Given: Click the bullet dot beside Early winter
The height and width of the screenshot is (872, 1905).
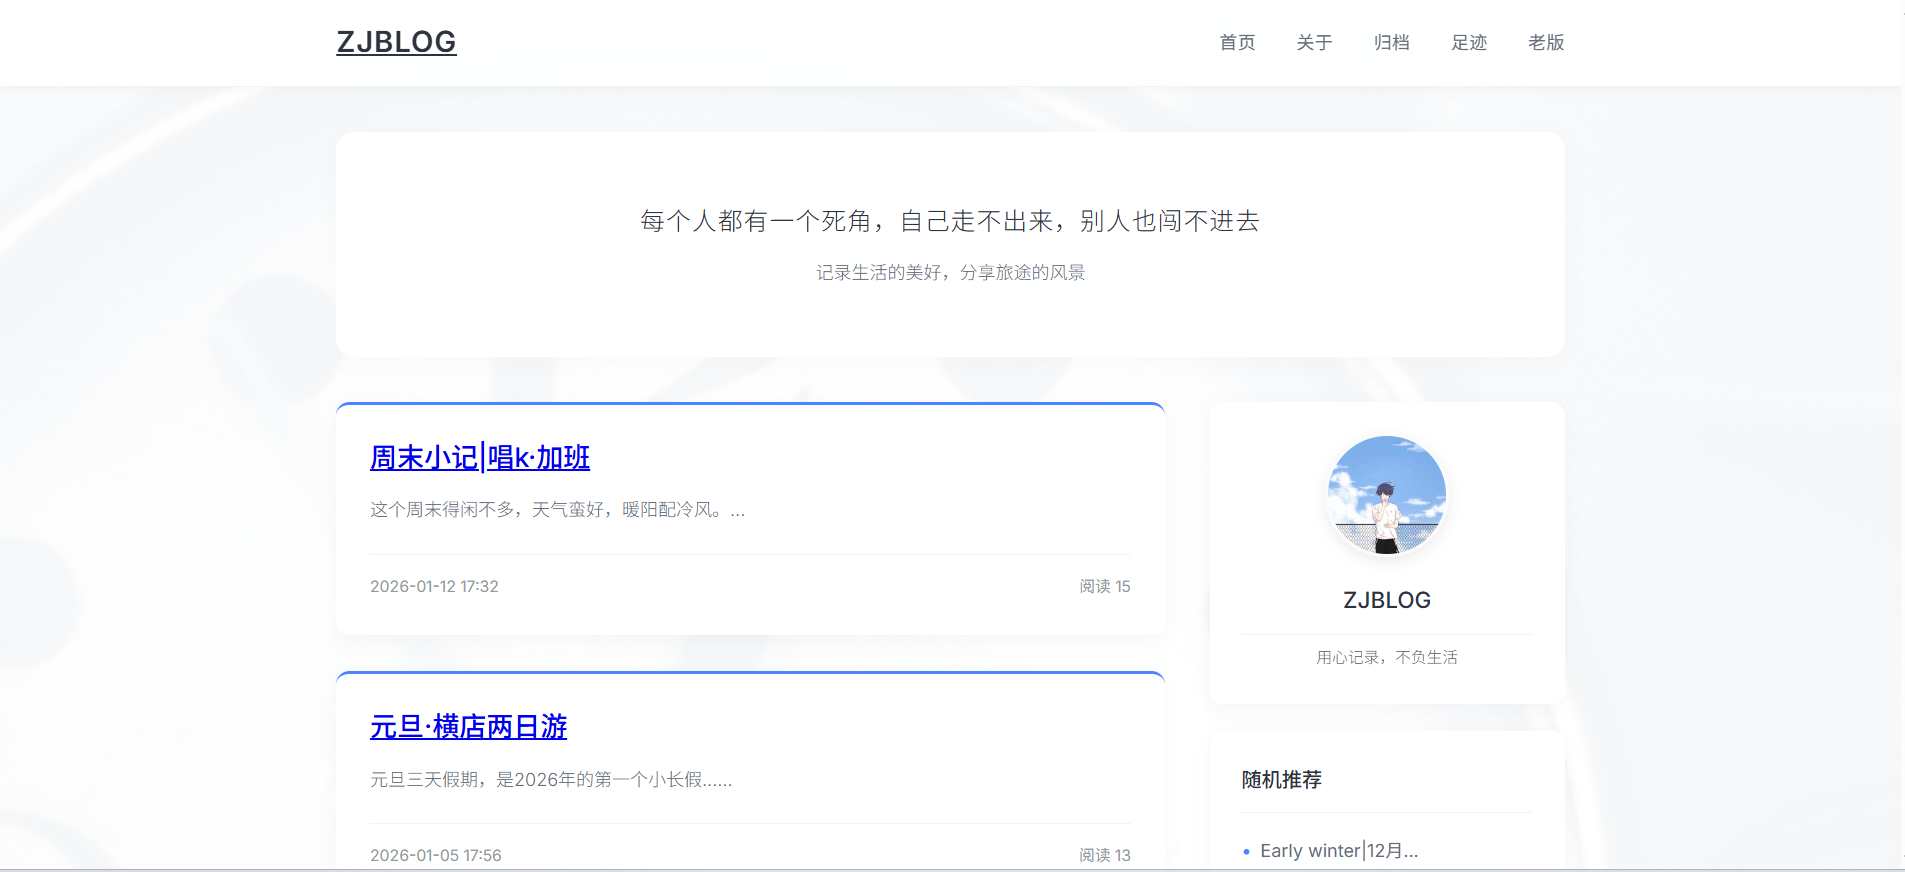Looking at the screenshot, I should [1246, 852].
